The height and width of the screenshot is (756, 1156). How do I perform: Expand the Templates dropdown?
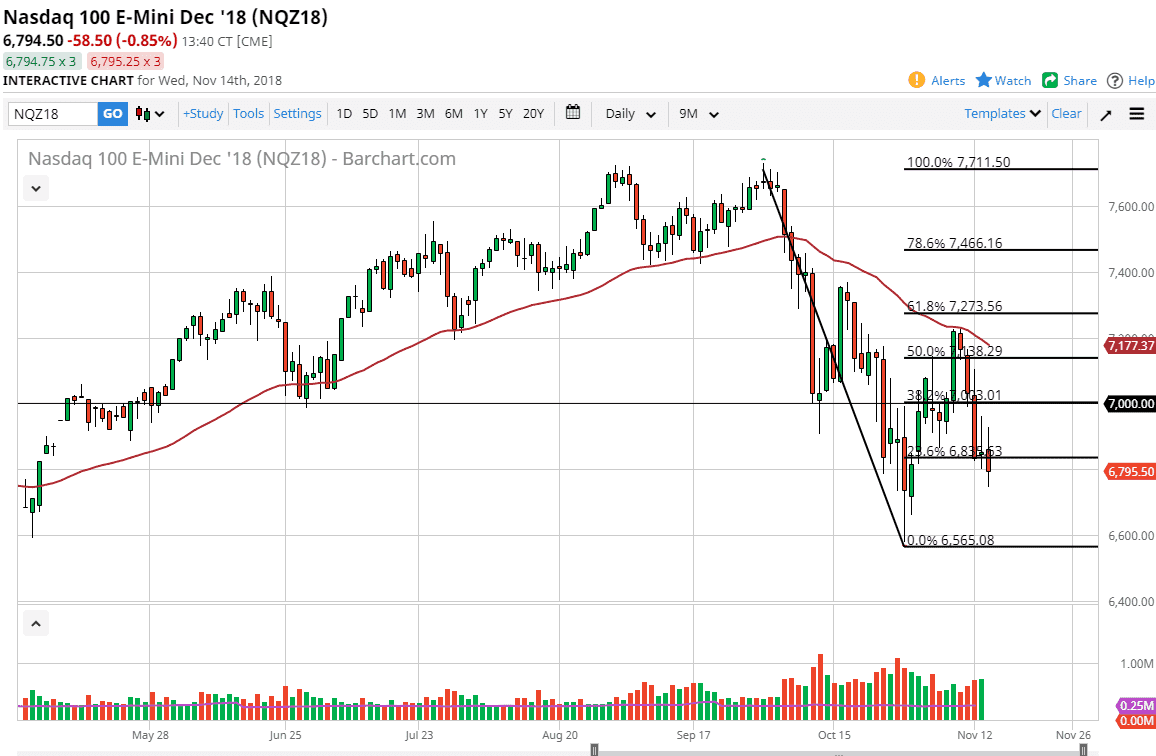pos(1001,113)
